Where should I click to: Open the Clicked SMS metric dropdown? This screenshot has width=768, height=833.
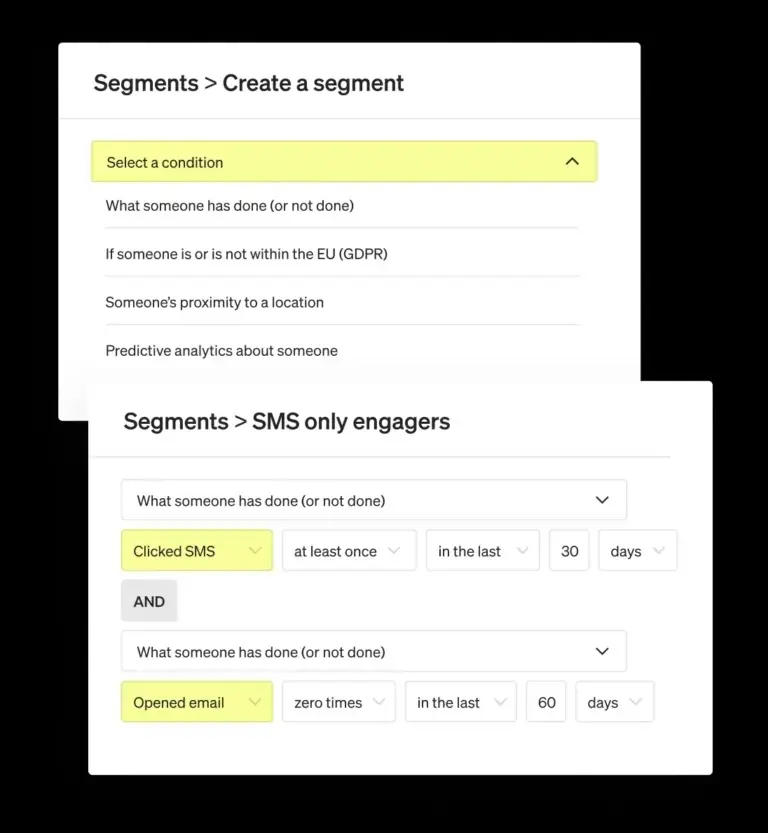click(x=197, y=551)
